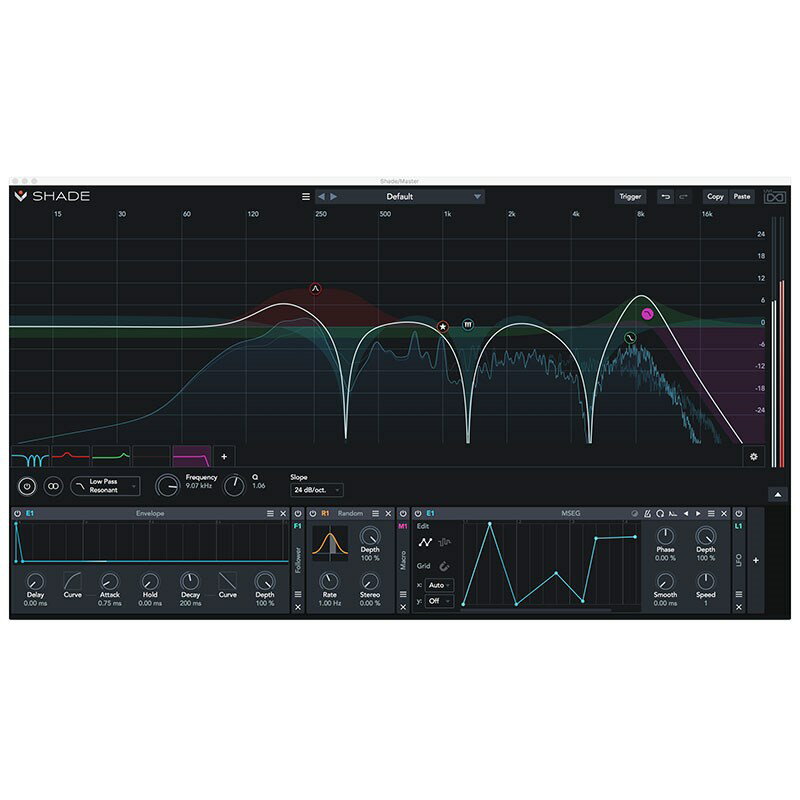Open the Low Pass Resonant filter type dropdown

[x=106, y=486]
